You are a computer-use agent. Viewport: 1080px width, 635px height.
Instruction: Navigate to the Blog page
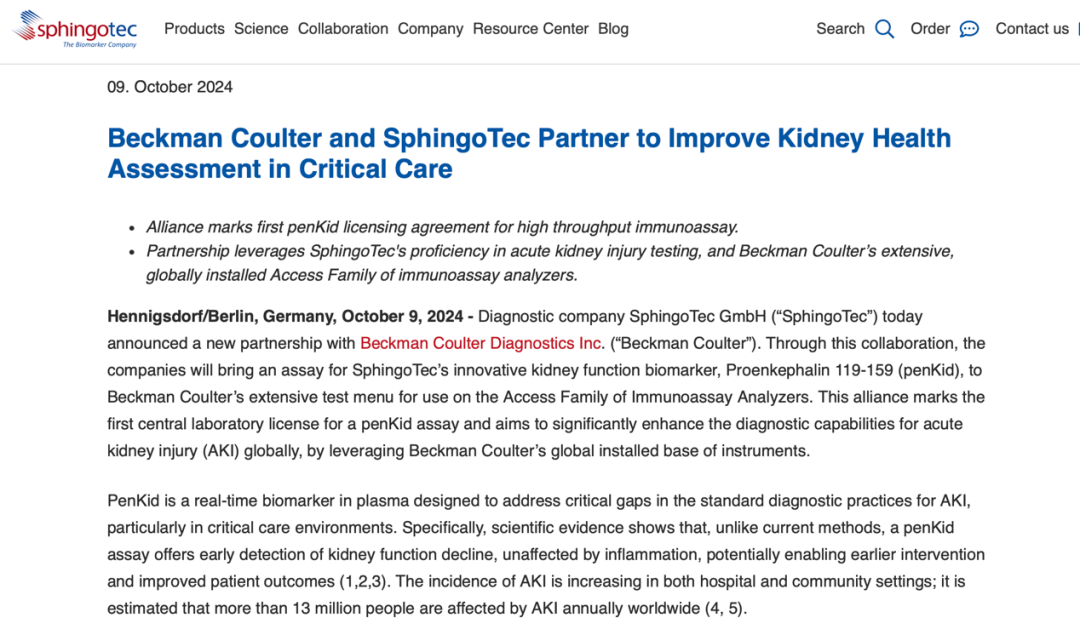click(x=613, y=29)
